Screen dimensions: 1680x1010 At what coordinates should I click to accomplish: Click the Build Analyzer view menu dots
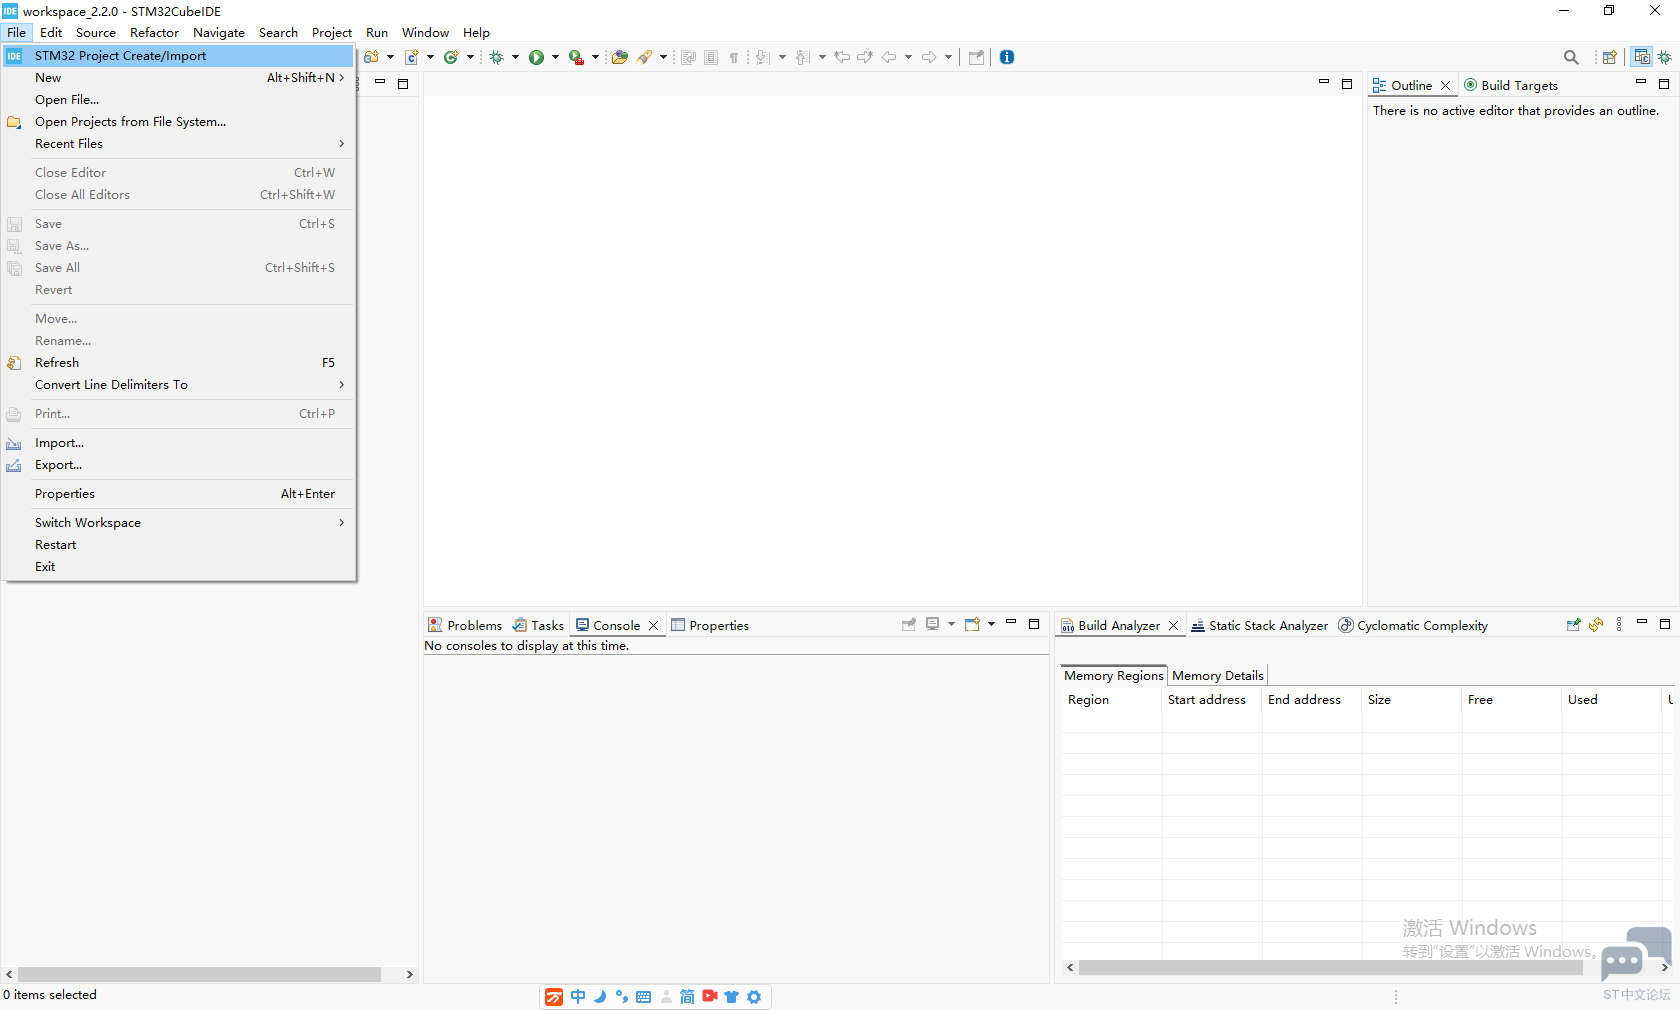tap(1619, 624)
